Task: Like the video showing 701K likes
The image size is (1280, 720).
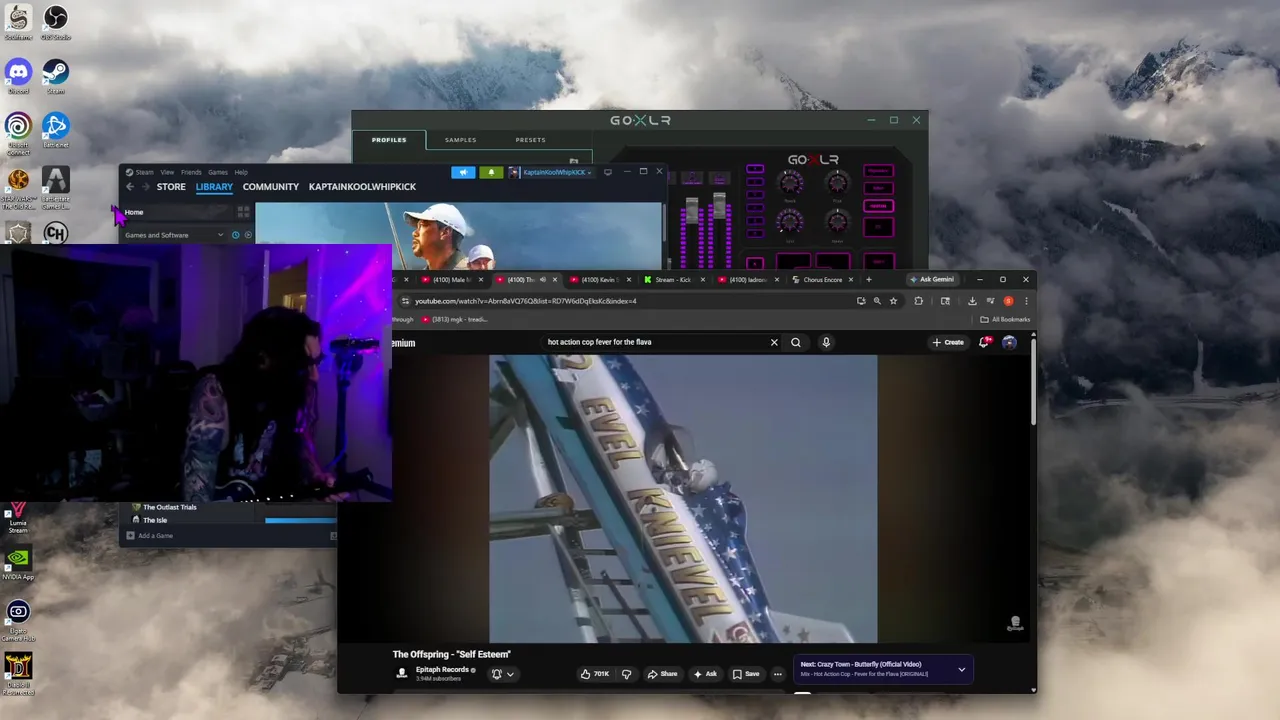Action: coord(595,674)
